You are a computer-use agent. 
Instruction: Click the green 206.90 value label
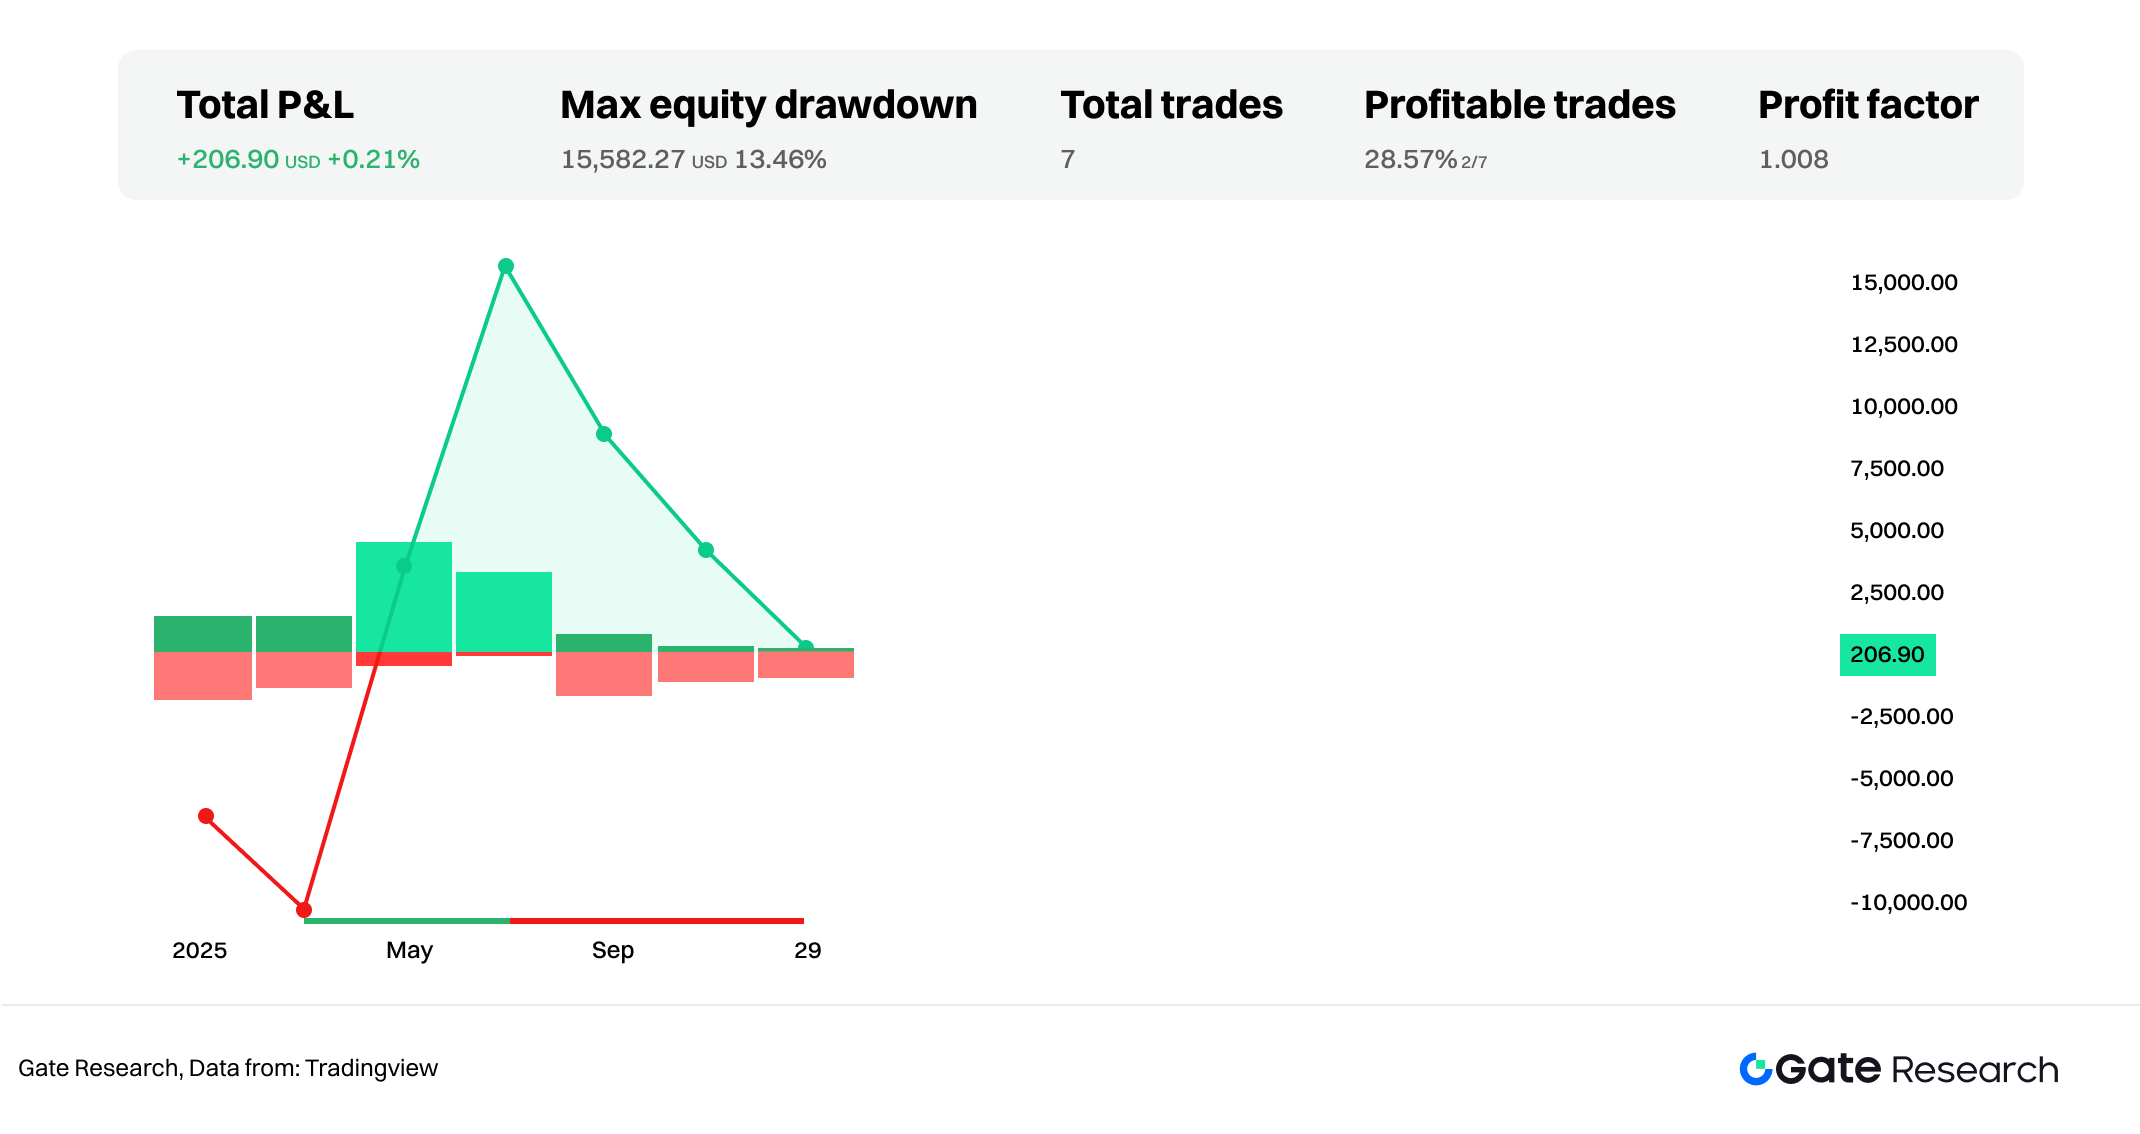tap(1887, 655)
